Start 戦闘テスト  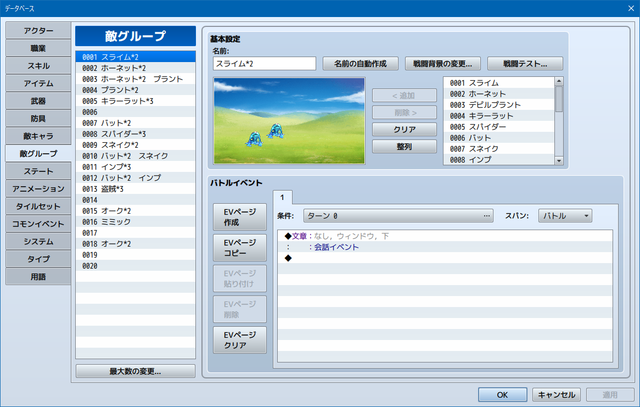point(525,64)
